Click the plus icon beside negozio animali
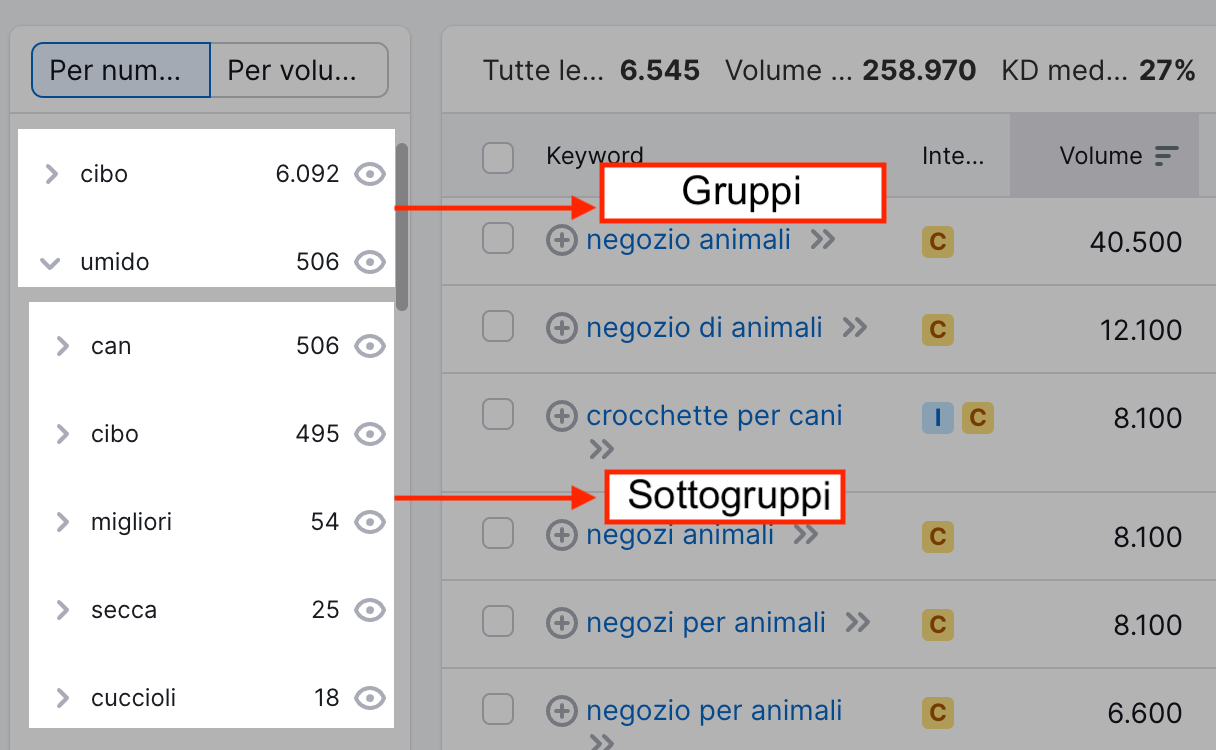 [x=561, y=240]
